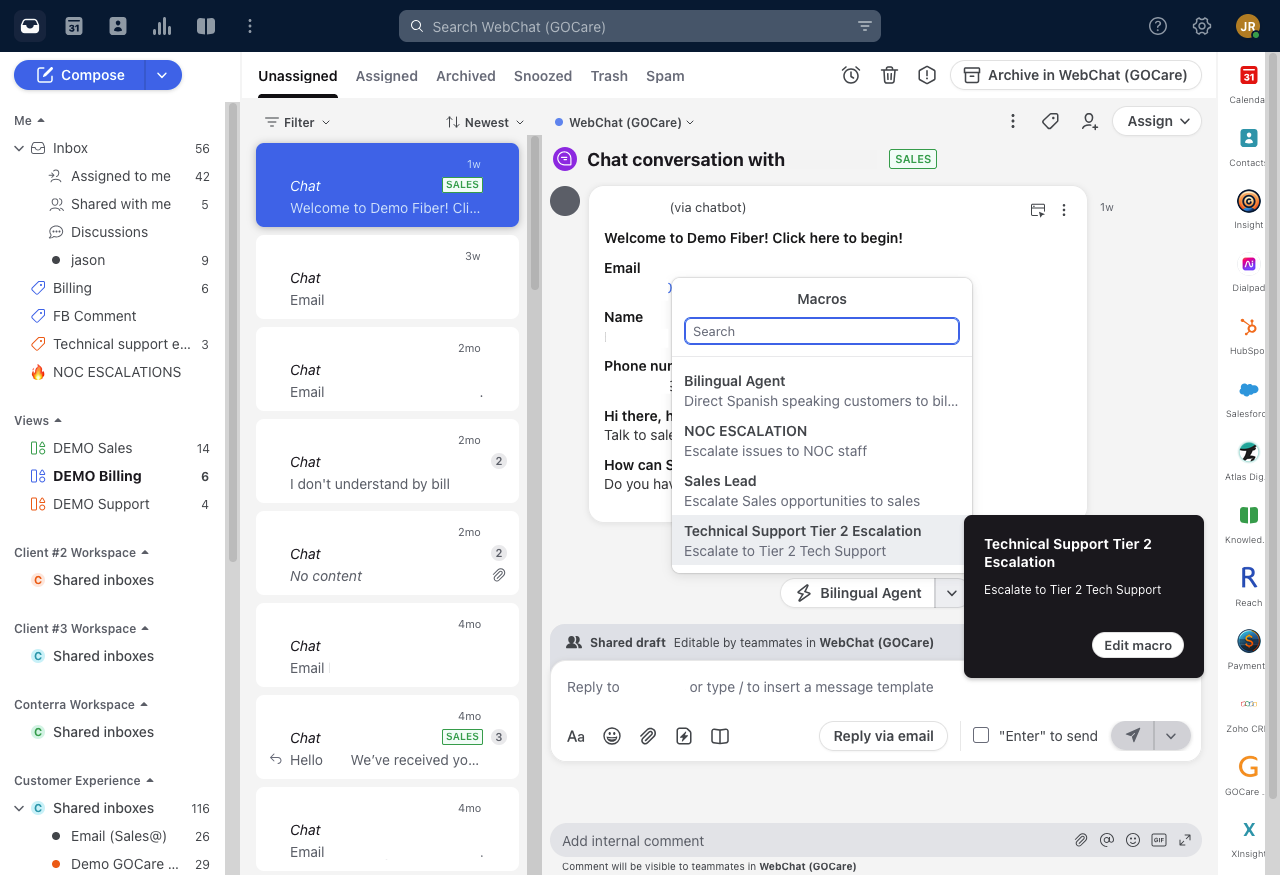Select the Bilingual Agent macro in list
1280x875 pixels.
[822, 391]
